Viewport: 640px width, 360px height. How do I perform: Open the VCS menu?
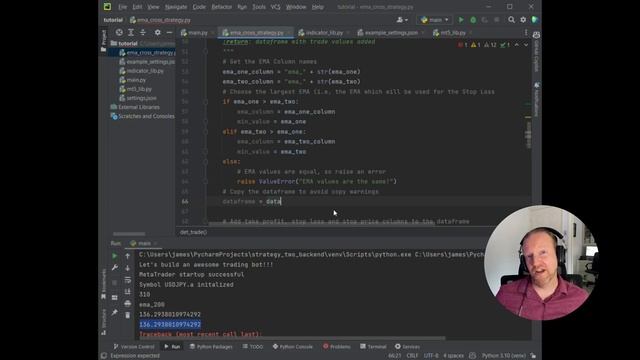[276, 7]
